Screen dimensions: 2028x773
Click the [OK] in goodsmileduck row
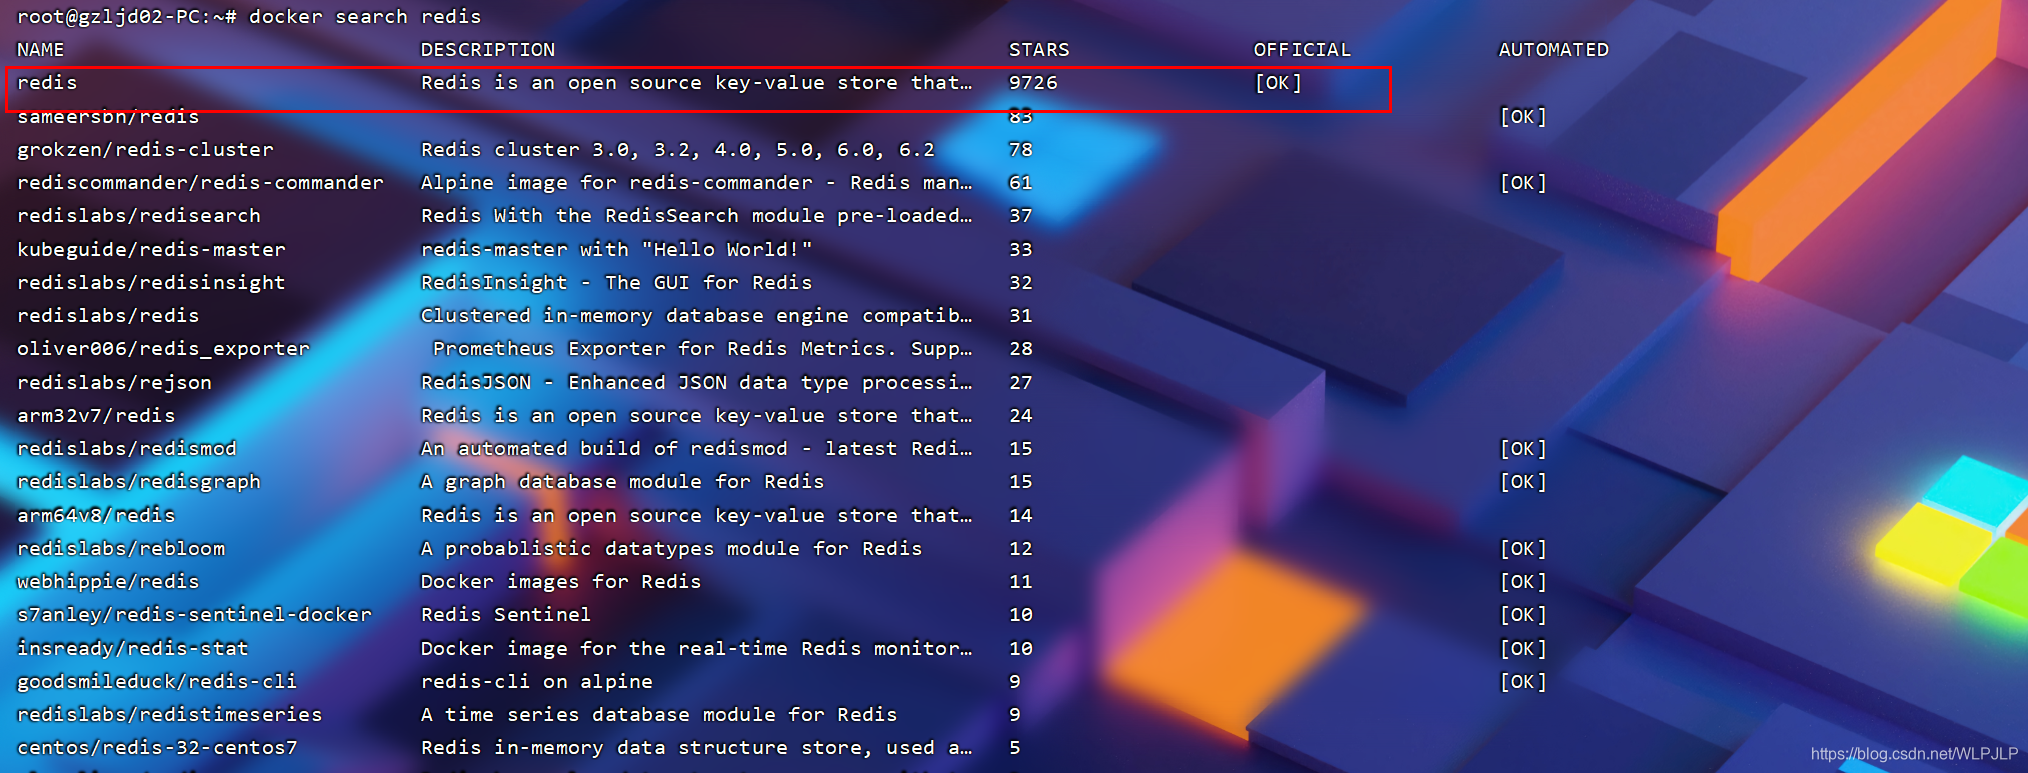point(1523,682)
